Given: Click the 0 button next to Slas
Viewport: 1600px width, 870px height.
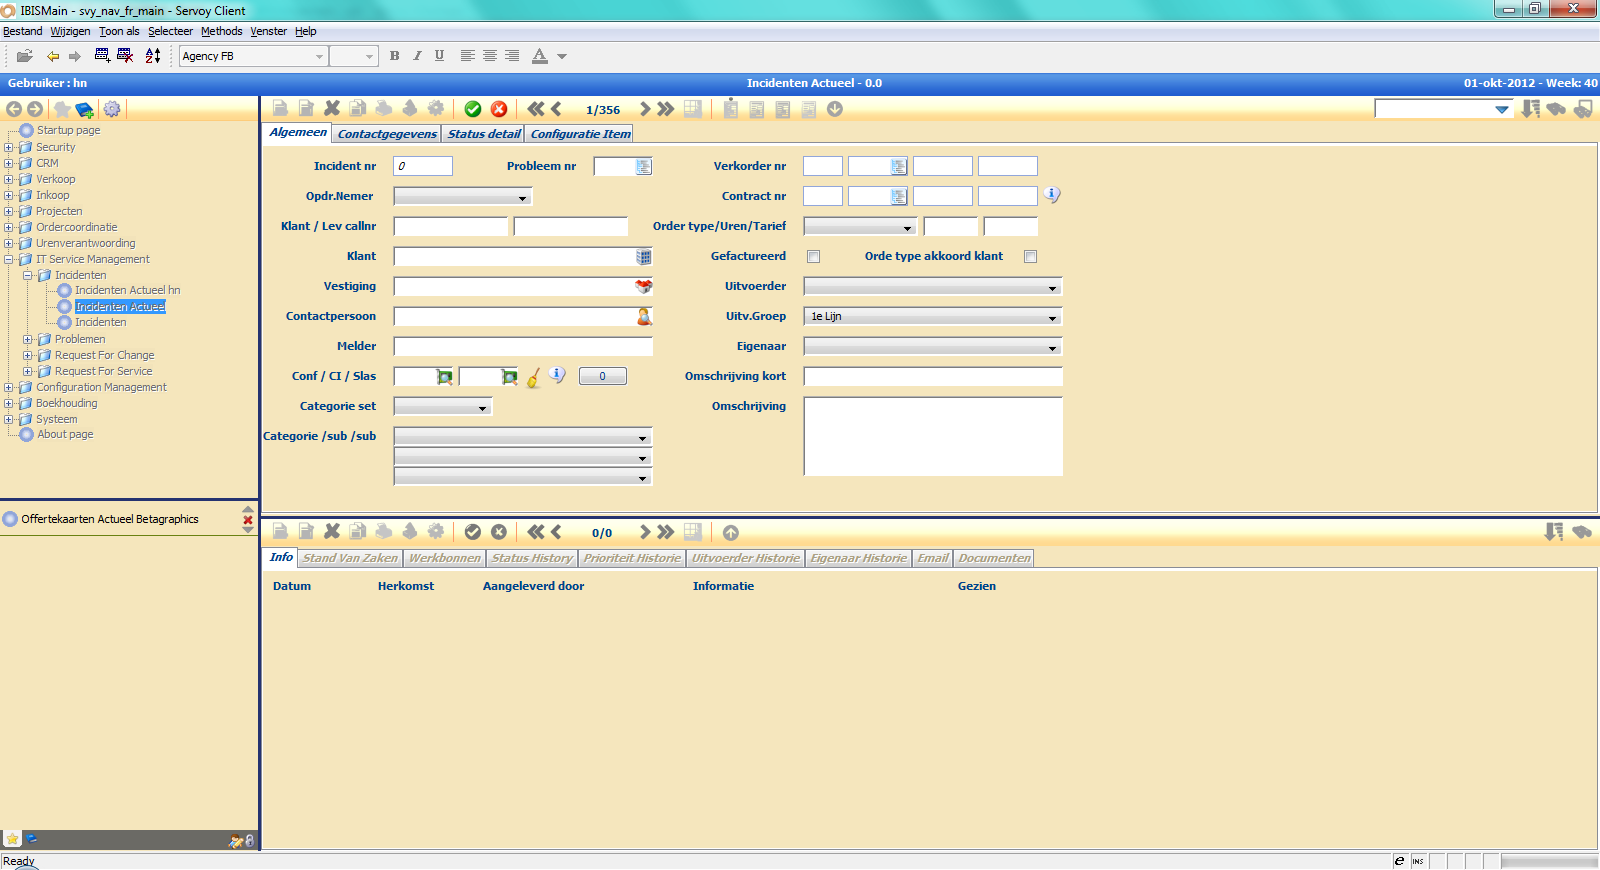Looking at the screenshot, I should tap(602, 377).
